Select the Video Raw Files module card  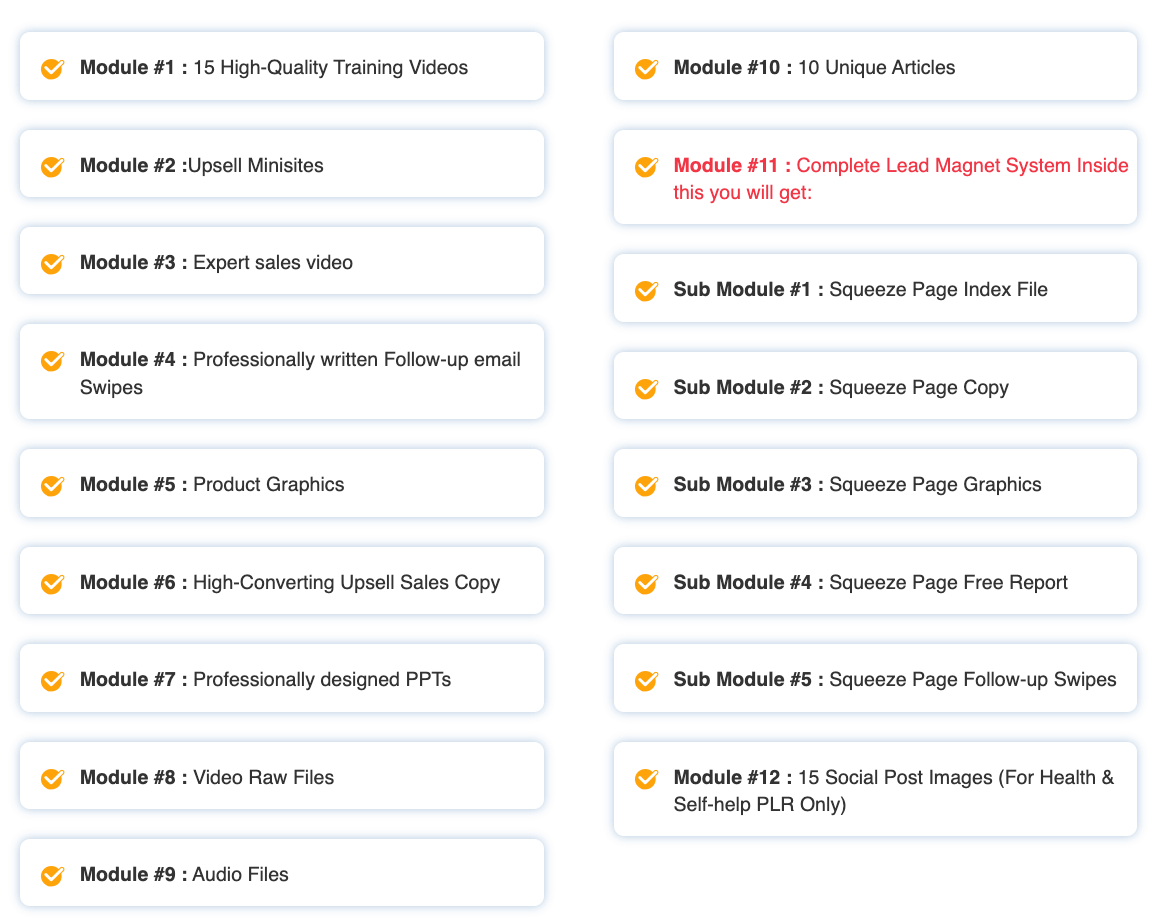point(281,777)
